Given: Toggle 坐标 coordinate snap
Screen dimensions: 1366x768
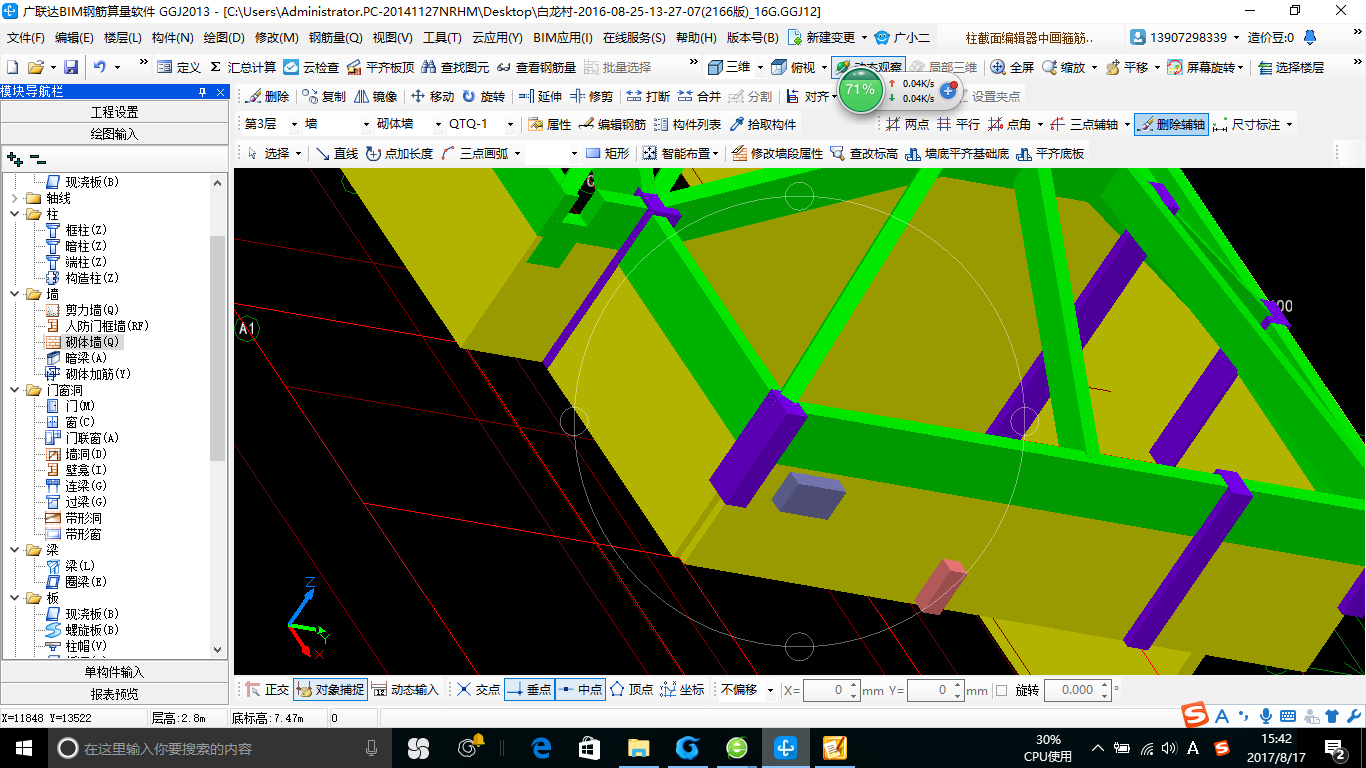Looking at the screenshot, I should point(683,690).
